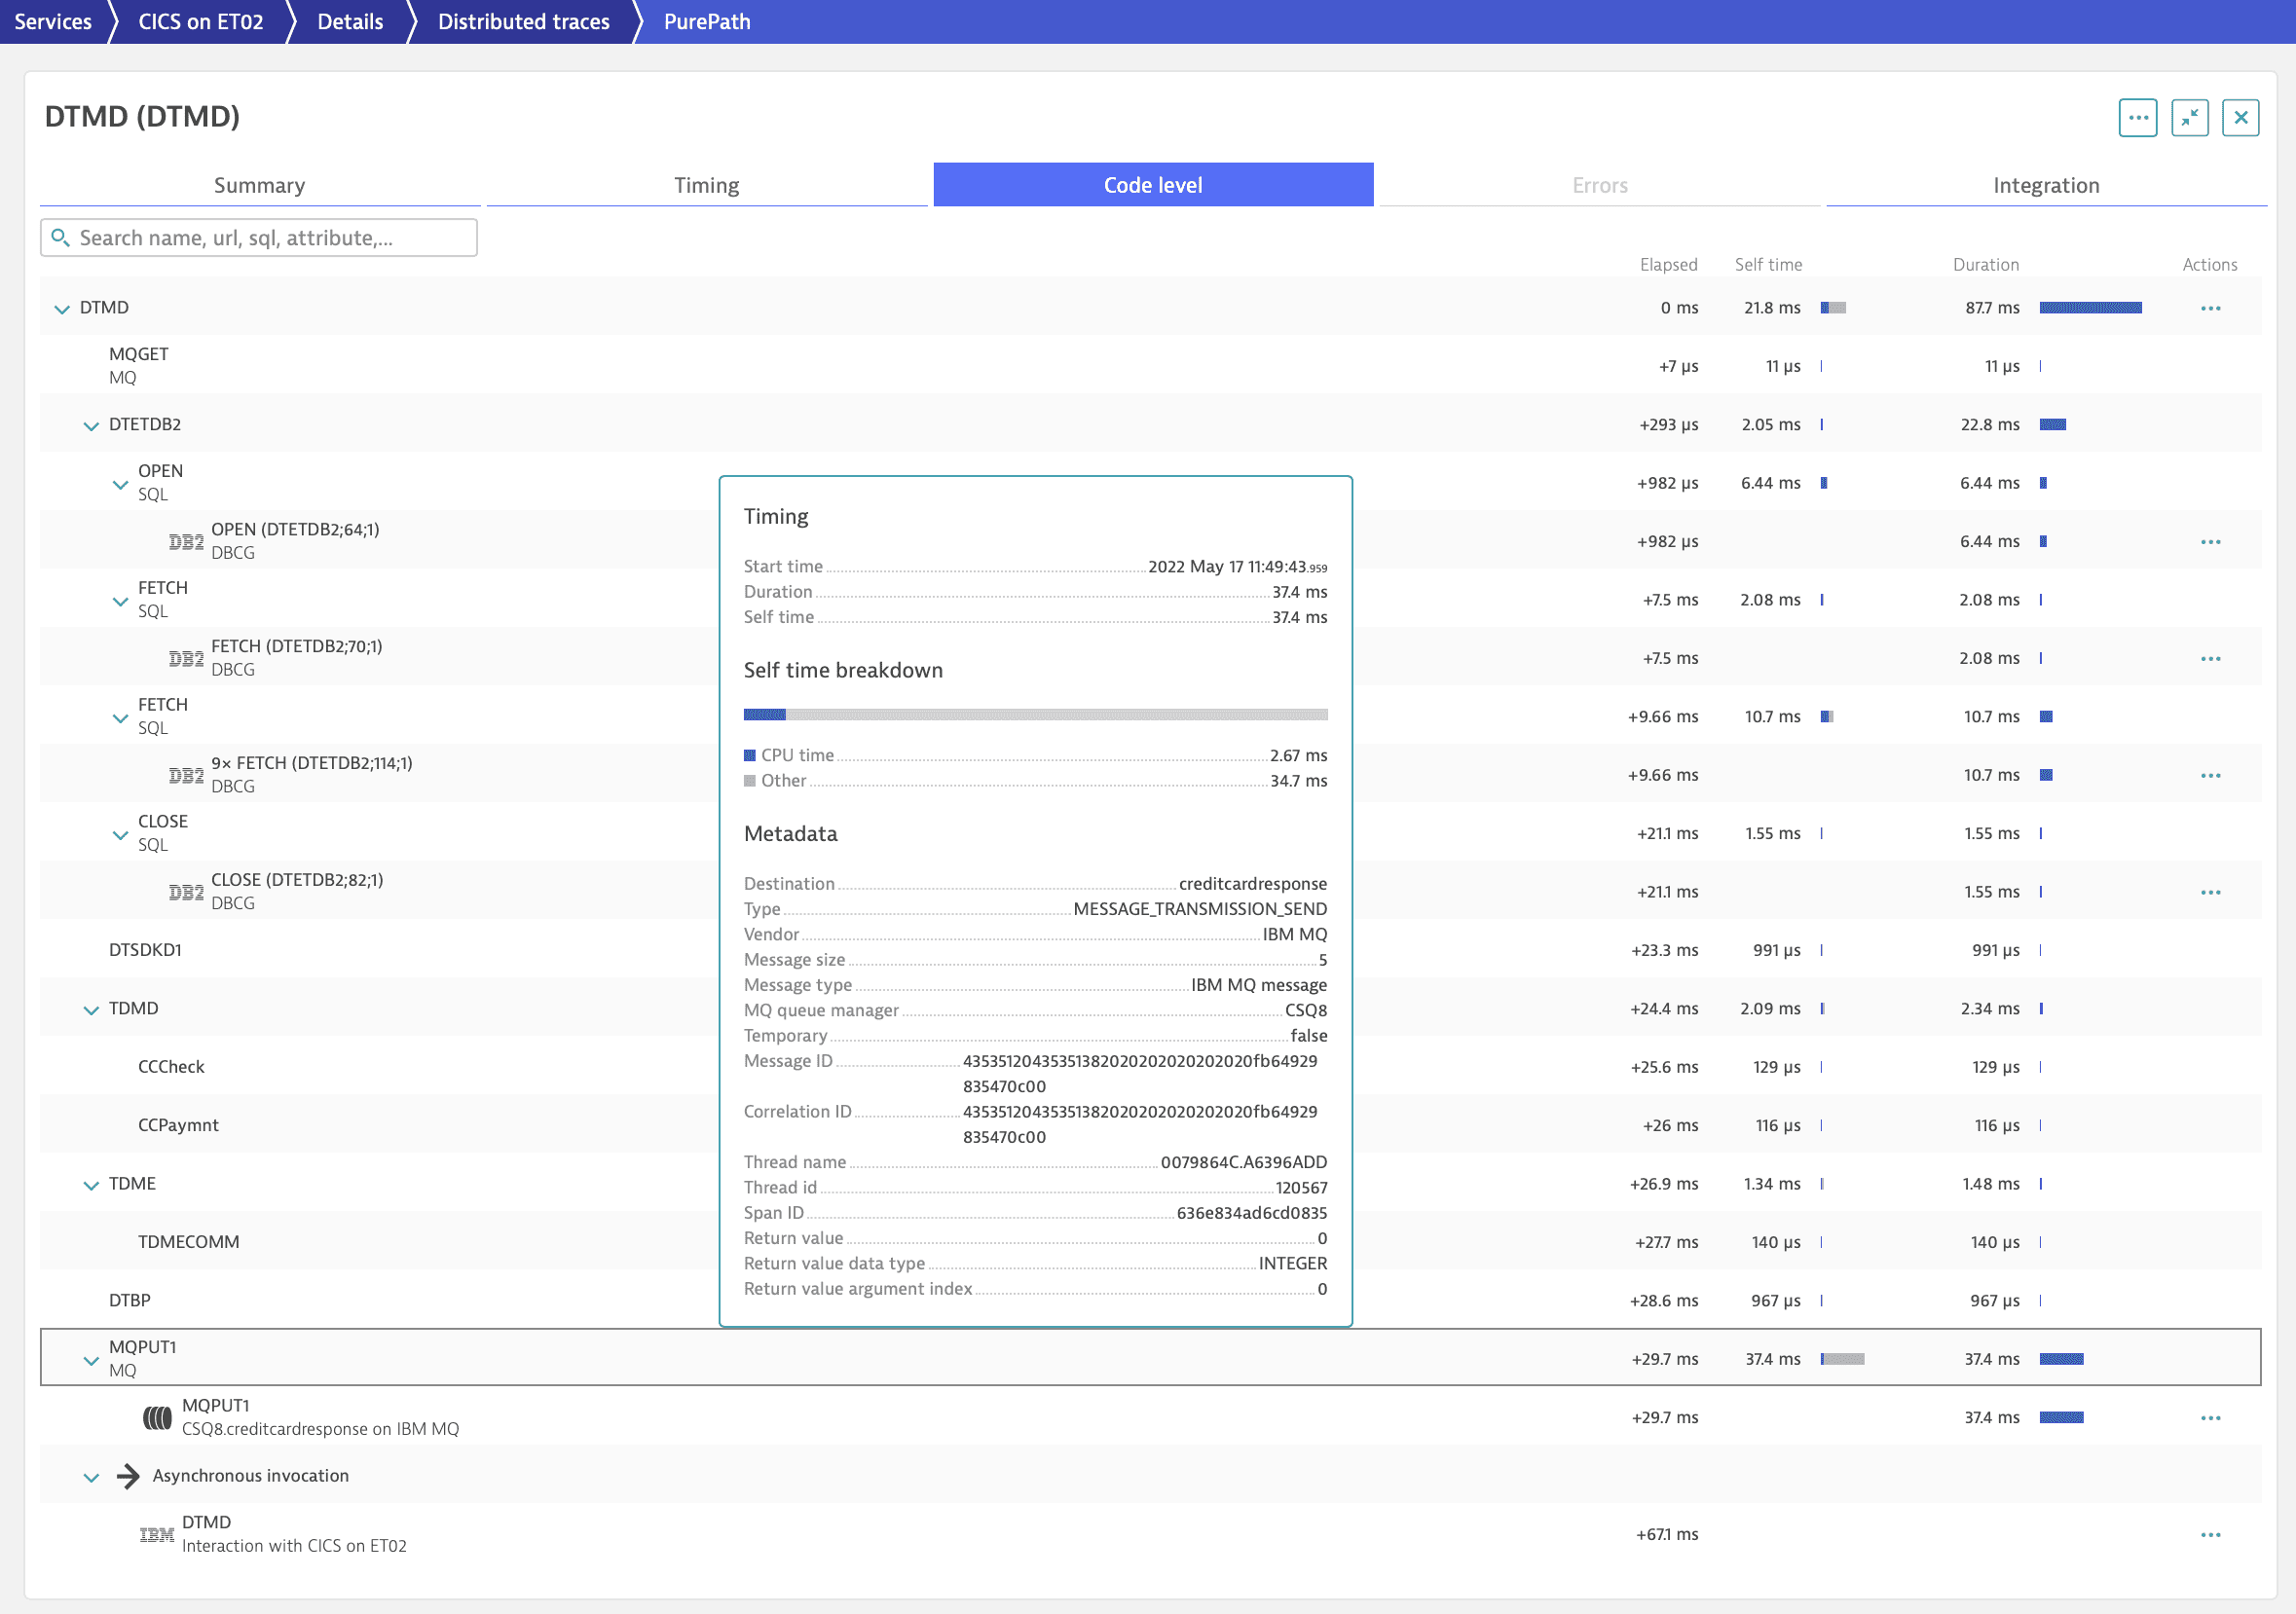Go to CICS on ET02 breadcrumb
Image resolution: width=2296 pixels, height=1614 pixels.
[x=200, y=21]
